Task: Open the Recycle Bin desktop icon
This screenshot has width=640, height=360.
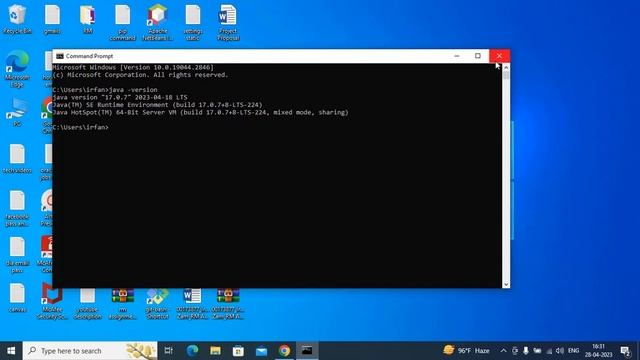Action: click(17, 19)
